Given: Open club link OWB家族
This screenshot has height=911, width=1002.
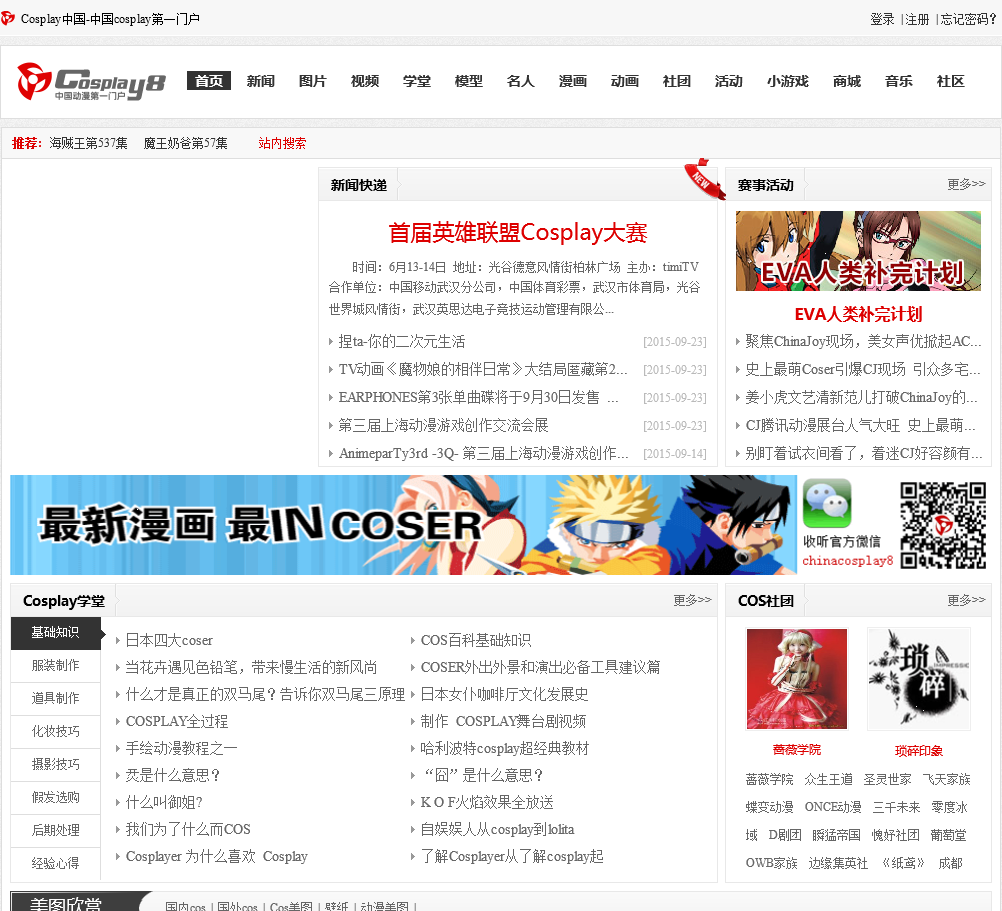Looking at the screenshot, I should tap(771, 864).
